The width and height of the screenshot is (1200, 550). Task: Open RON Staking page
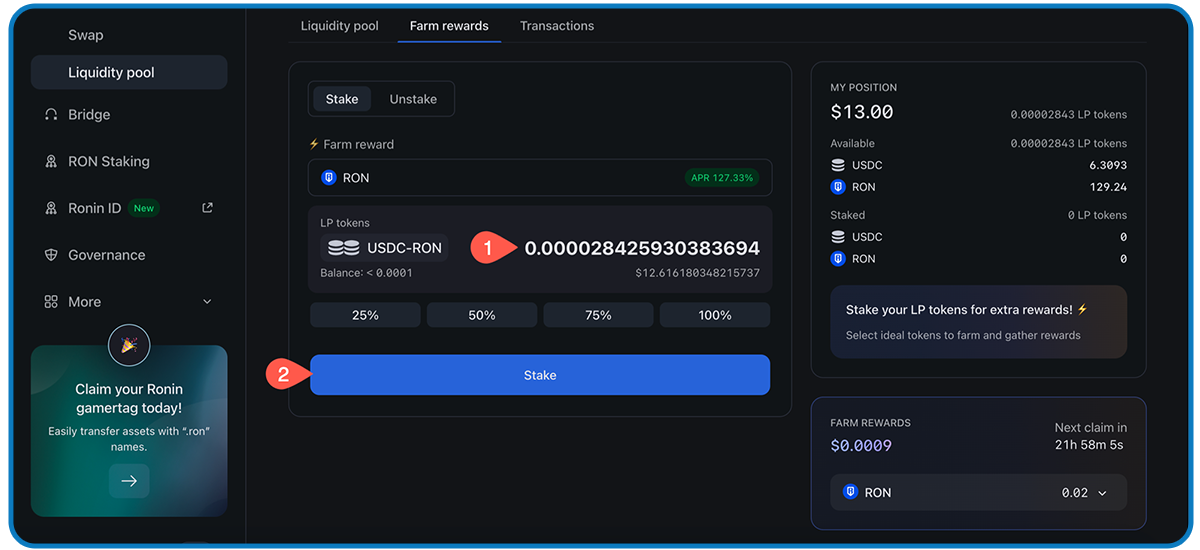coord(109,161)
